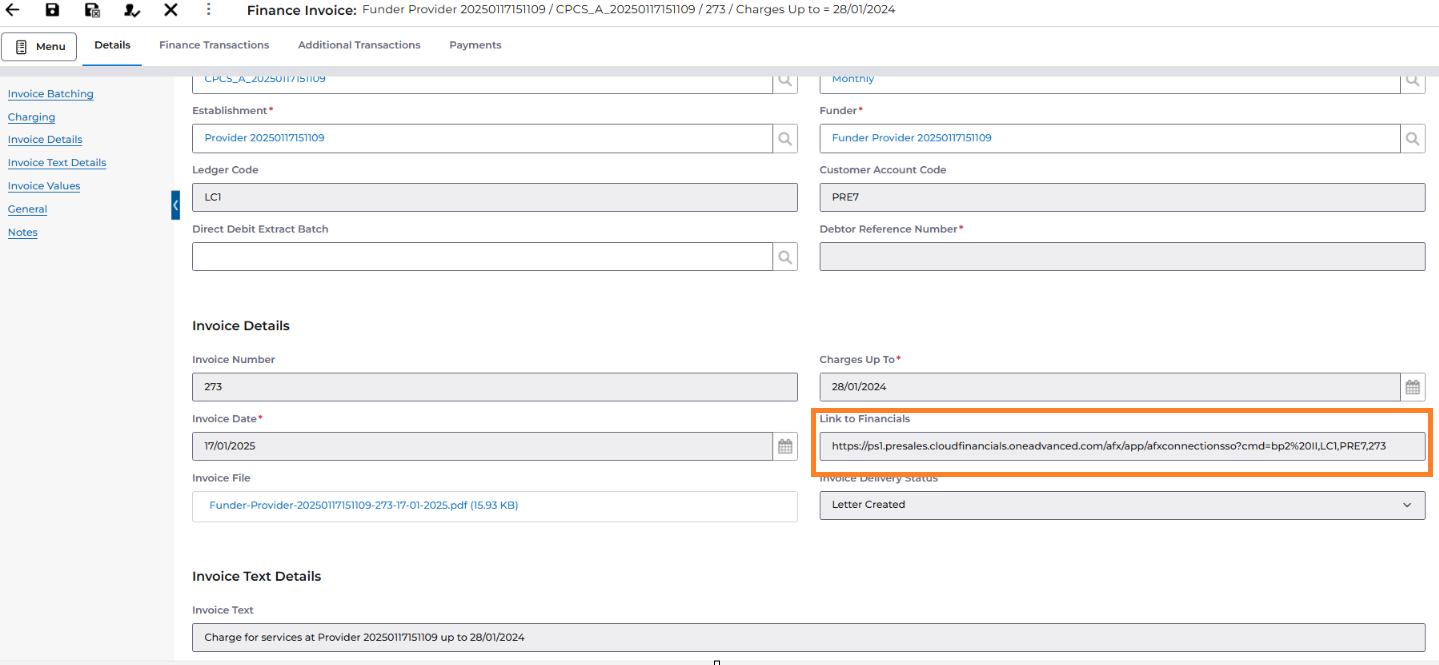Click the Direct Debit Extract Batch field
1439x665 pixels.
482,257
